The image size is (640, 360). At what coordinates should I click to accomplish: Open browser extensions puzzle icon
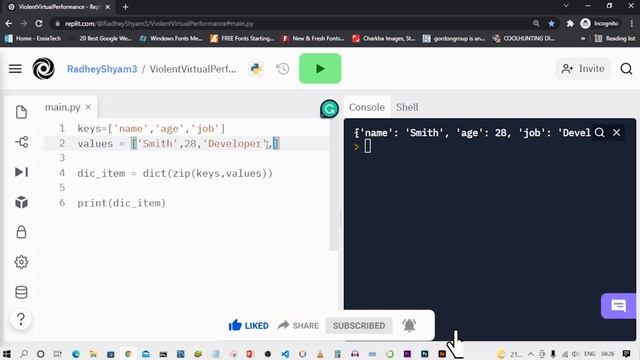[x=570, y=24]
